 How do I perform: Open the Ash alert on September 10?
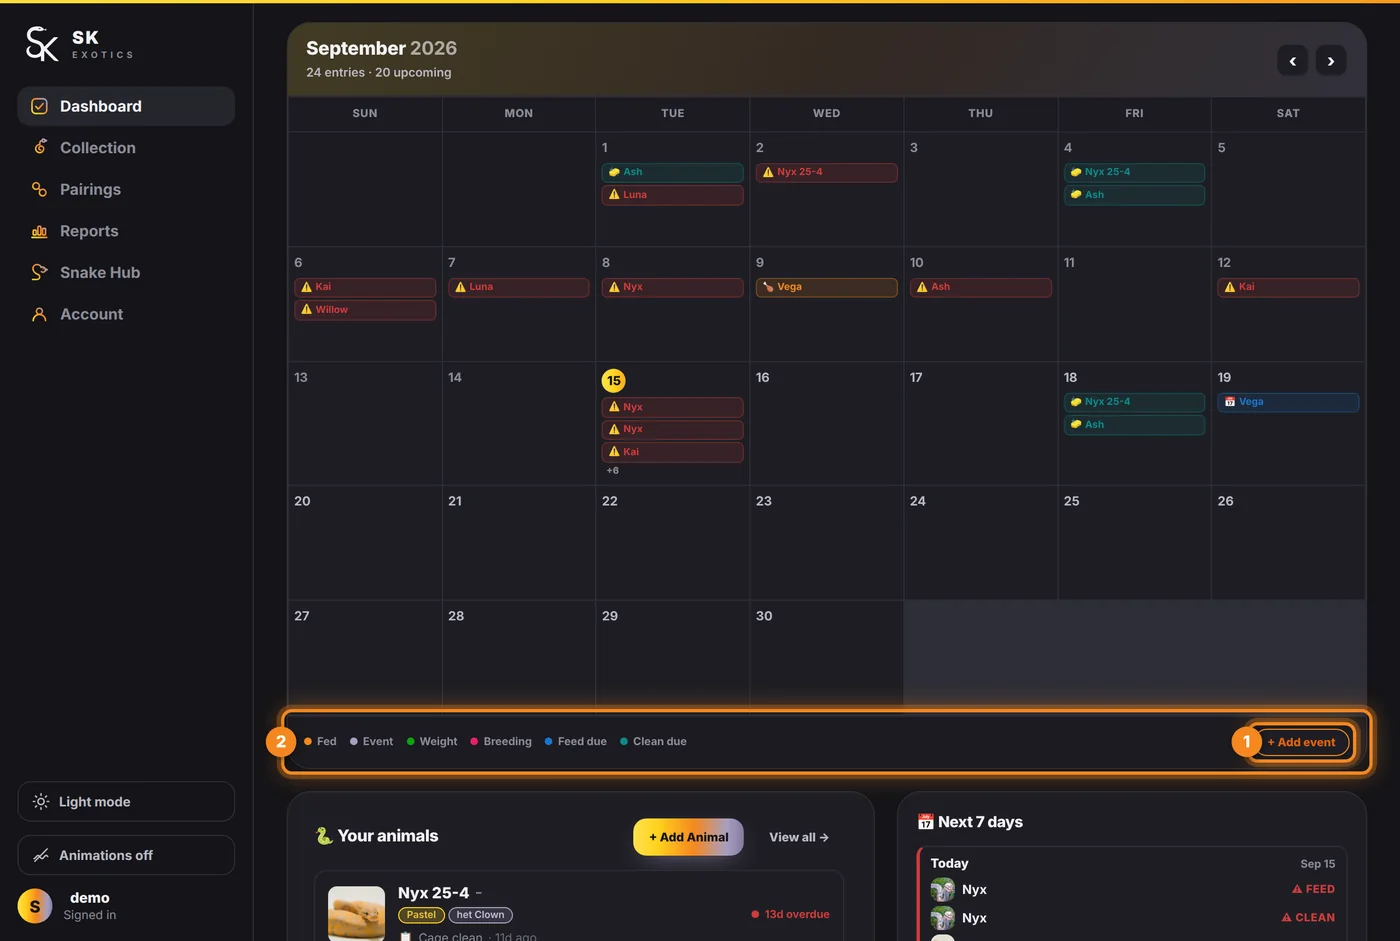[980, 287]
